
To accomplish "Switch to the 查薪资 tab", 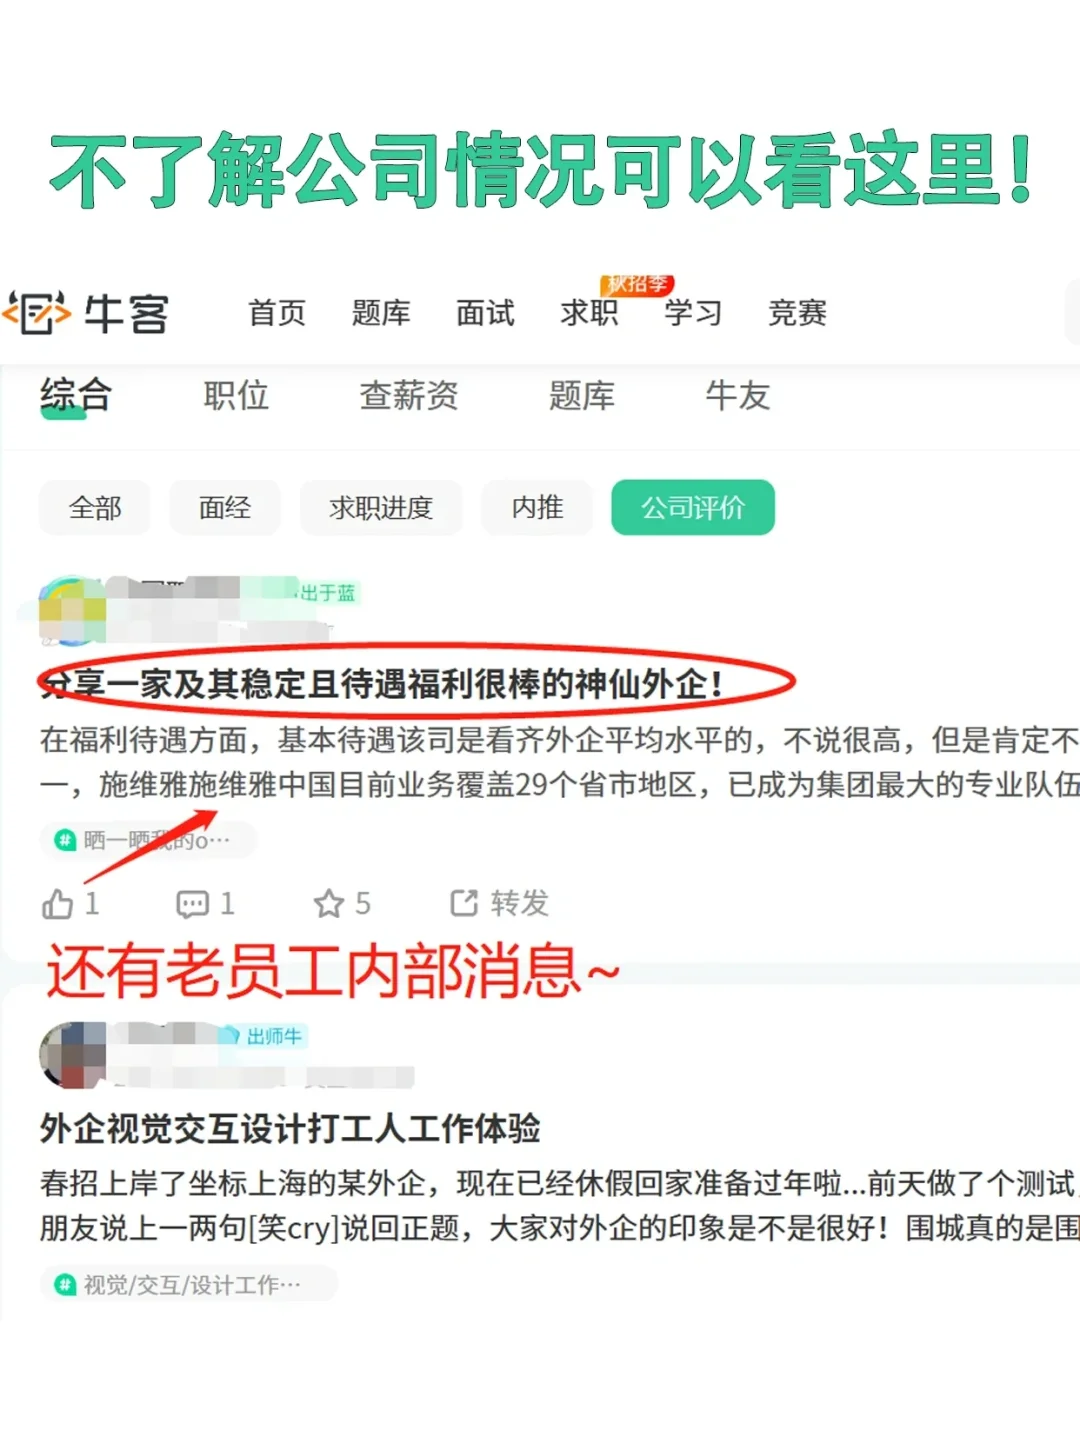I will coord(409,396).
